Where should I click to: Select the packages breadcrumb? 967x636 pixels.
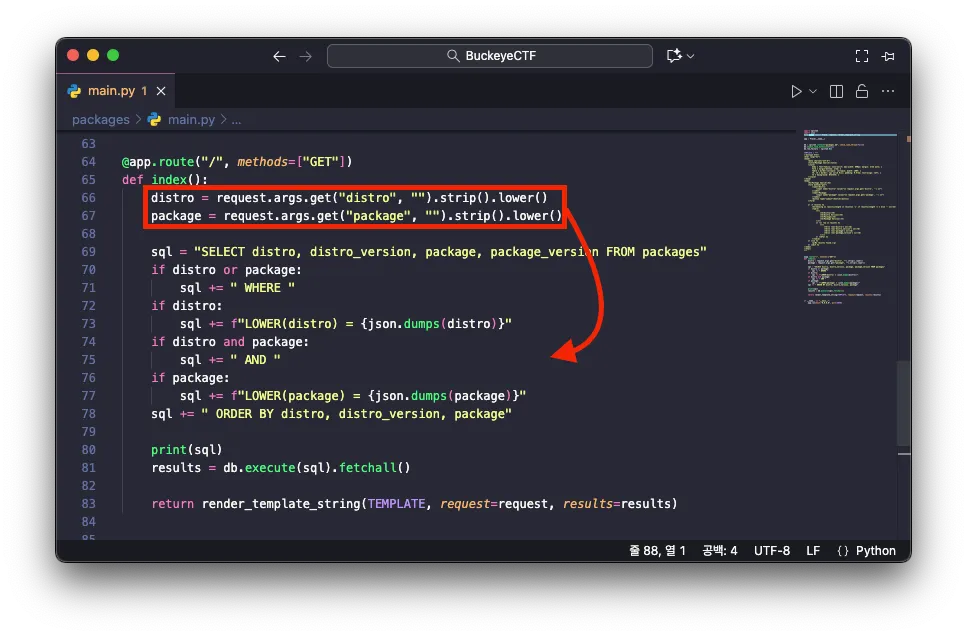pos(101,120)
